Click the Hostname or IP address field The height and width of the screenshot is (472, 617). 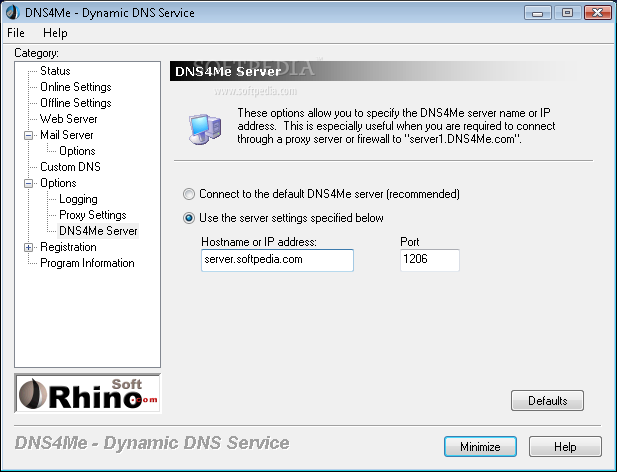pyautogui.click(x=277, y=260)
